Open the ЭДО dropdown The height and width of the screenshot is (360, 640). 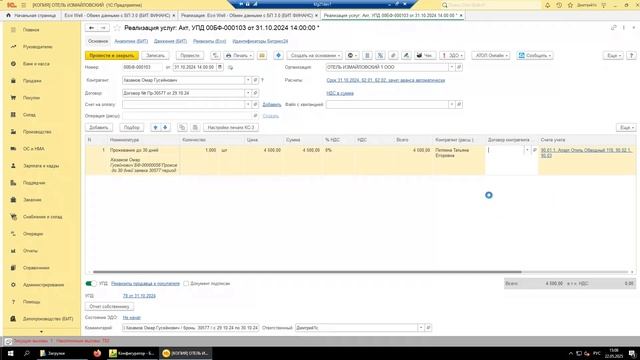tap(452, 56)
